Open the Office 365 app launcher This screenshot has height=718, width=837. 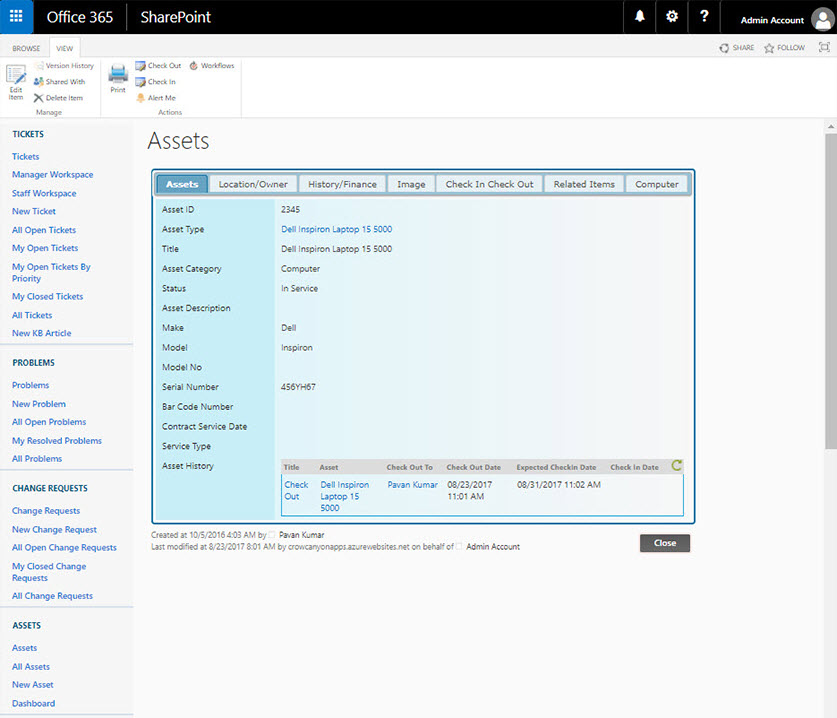click(x=15, y=16)
